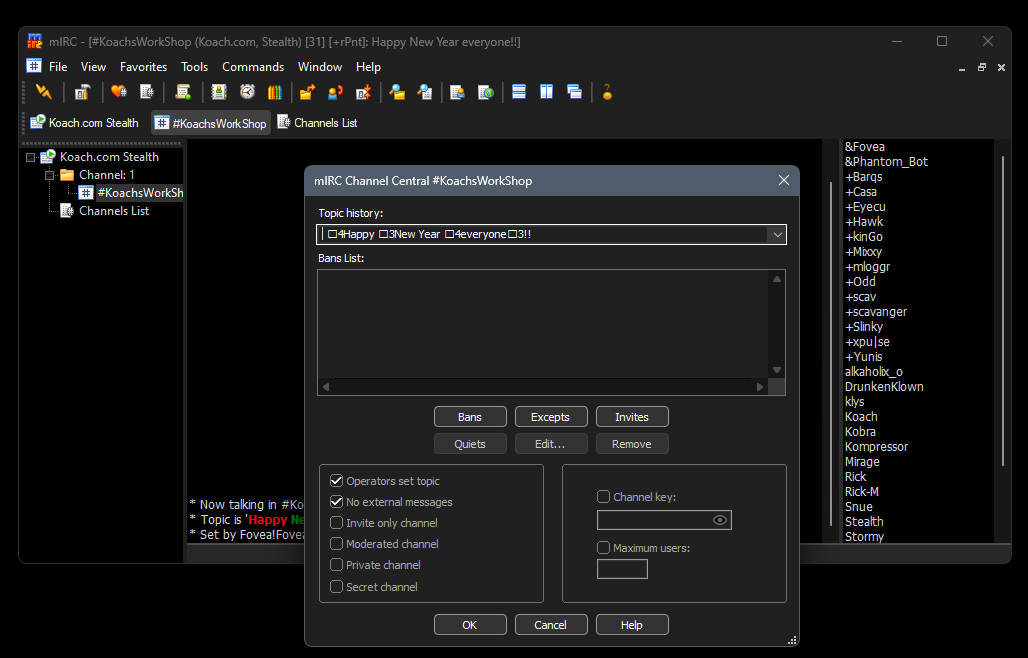Enable the Maximum users checkbox
This screenshot has height=658, width=1028.
tap(603, 548)
